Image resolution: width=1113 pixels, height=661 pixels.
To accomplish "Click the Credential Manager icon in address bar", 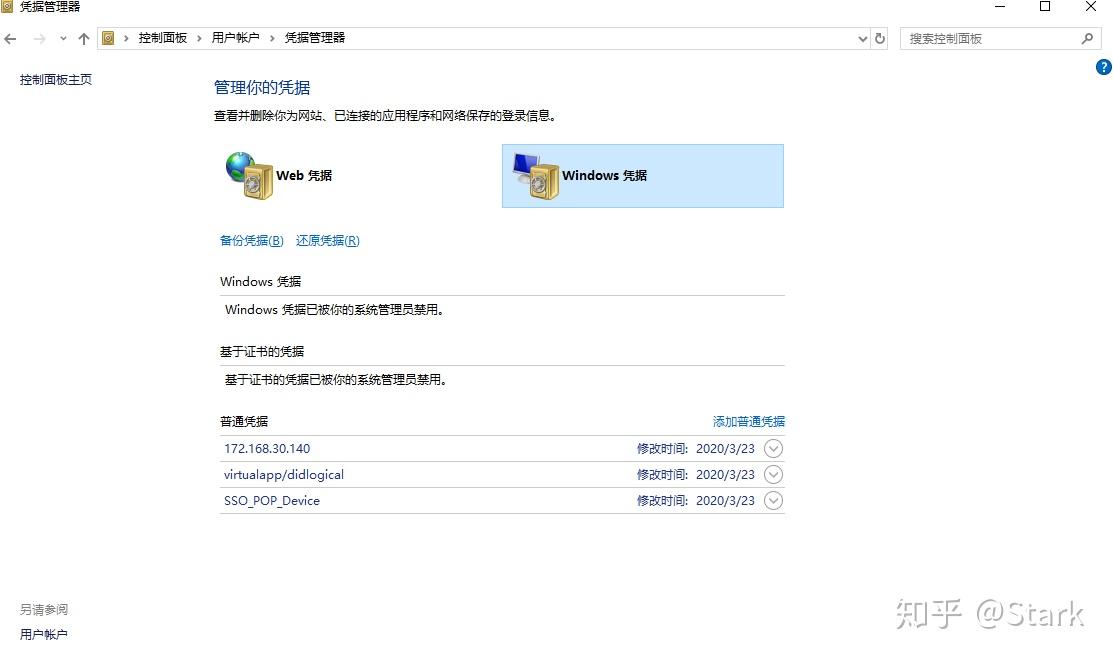I will [108, 38].
